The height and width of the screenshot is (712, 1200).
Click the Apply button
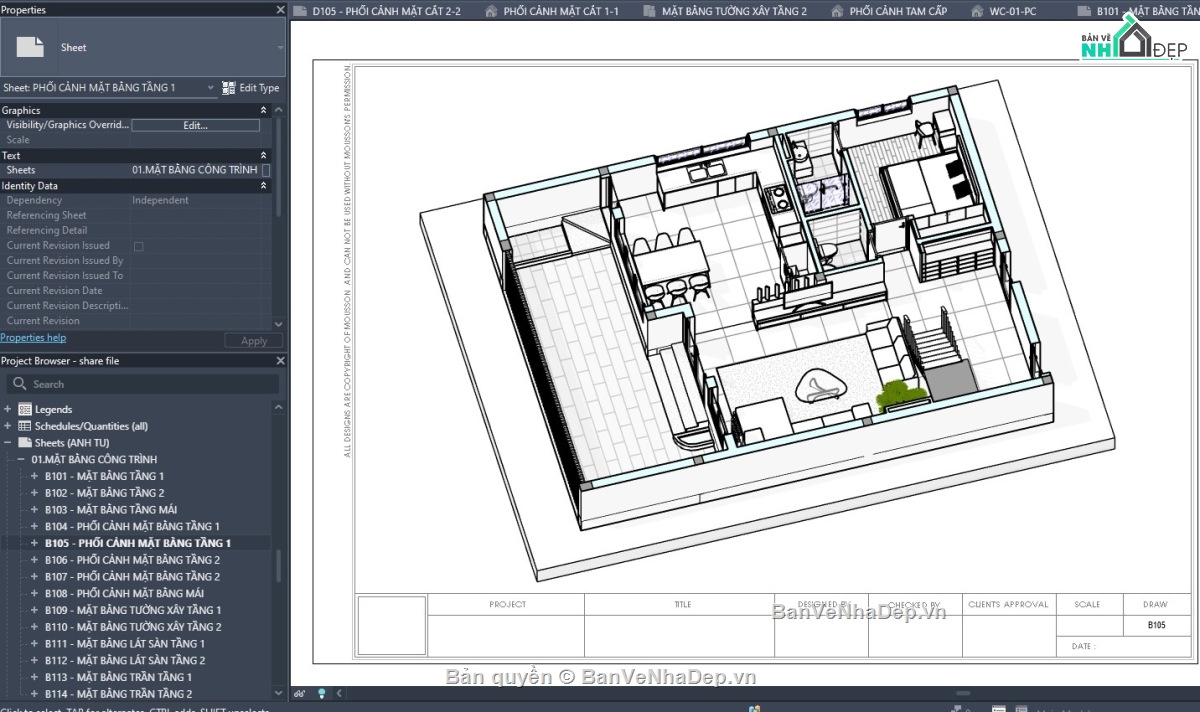[254, 341]
